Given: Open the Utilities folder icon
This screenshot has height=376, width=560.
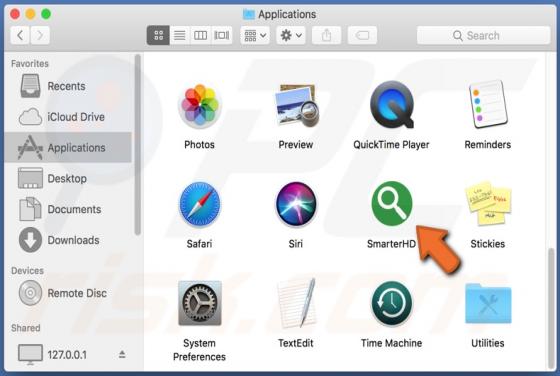Looking at the screenshot, I should tap(488, 304).
